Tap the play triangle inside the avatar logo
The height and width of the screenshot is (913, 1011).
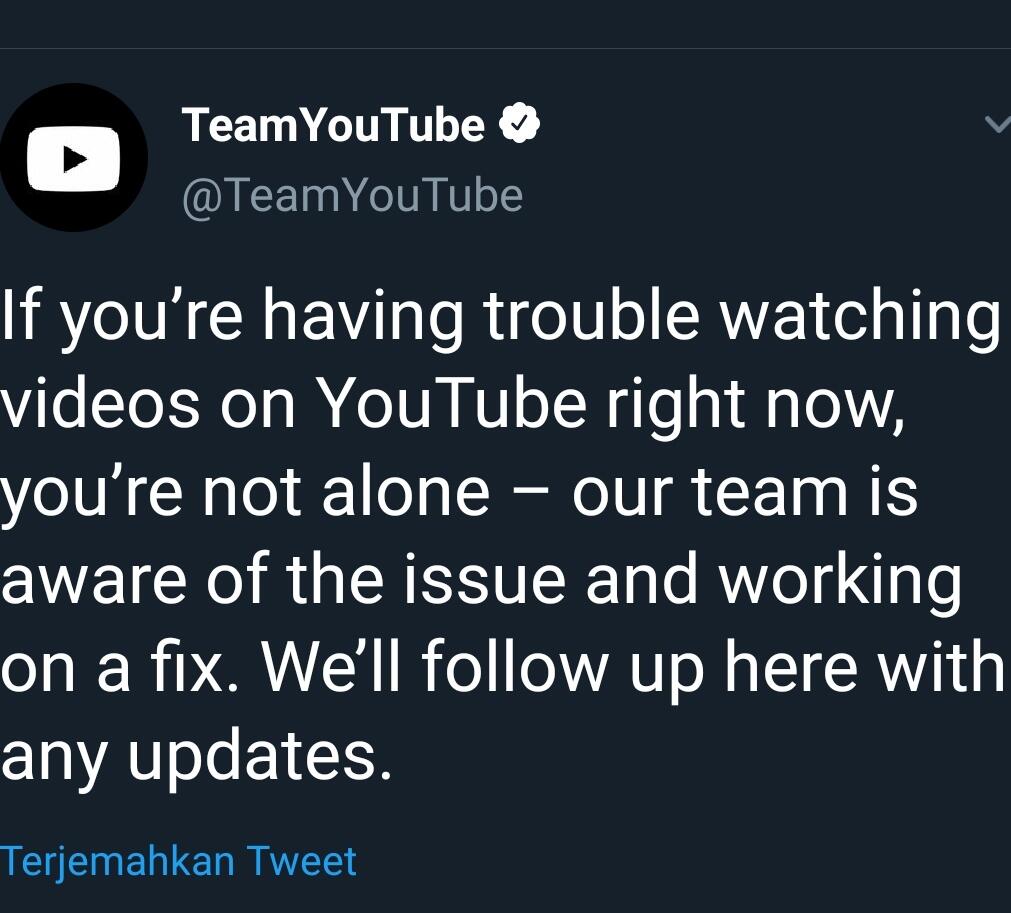[x=74, y=159]
